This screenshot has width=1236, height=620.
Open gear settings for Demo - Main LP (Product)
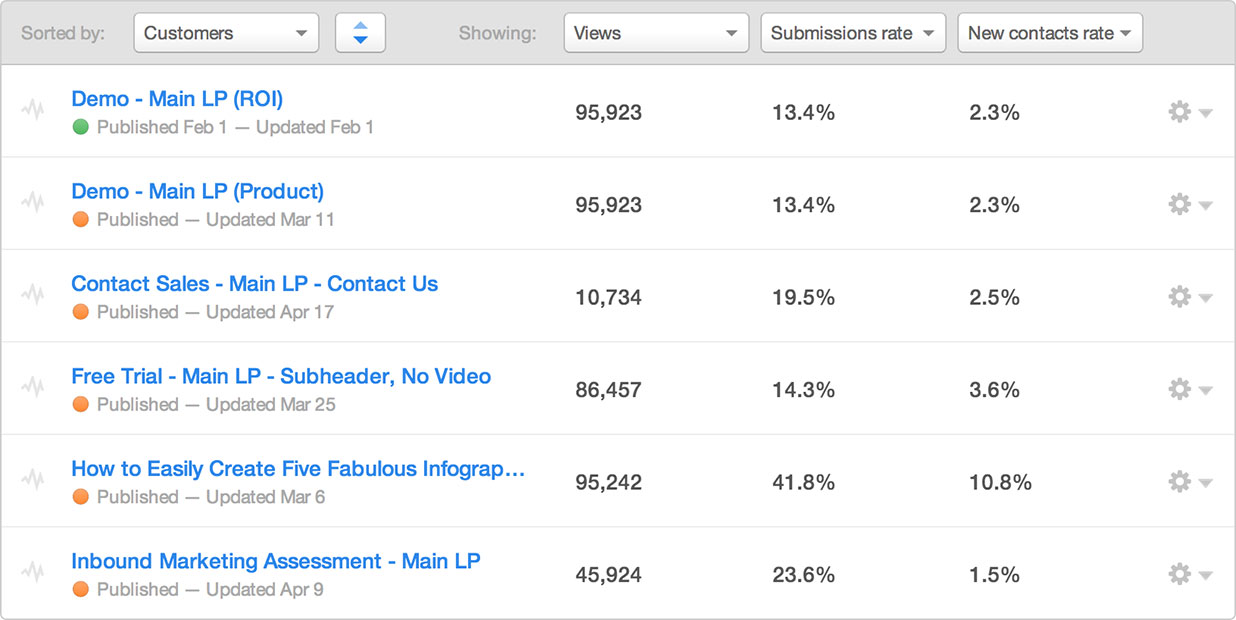1189,204
